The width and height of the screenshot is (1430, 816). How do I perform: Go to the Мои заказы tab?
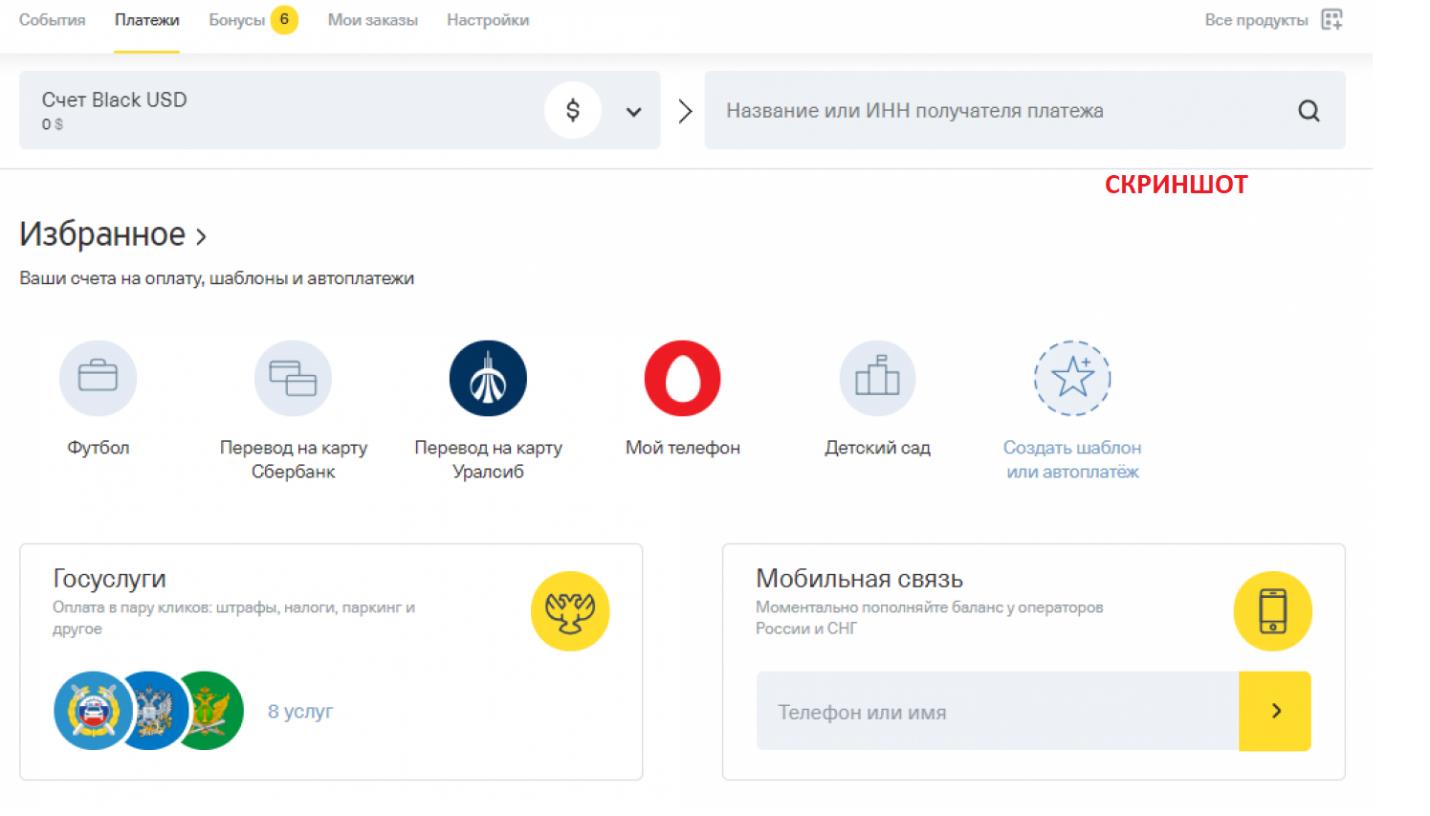tap(373, 20)
